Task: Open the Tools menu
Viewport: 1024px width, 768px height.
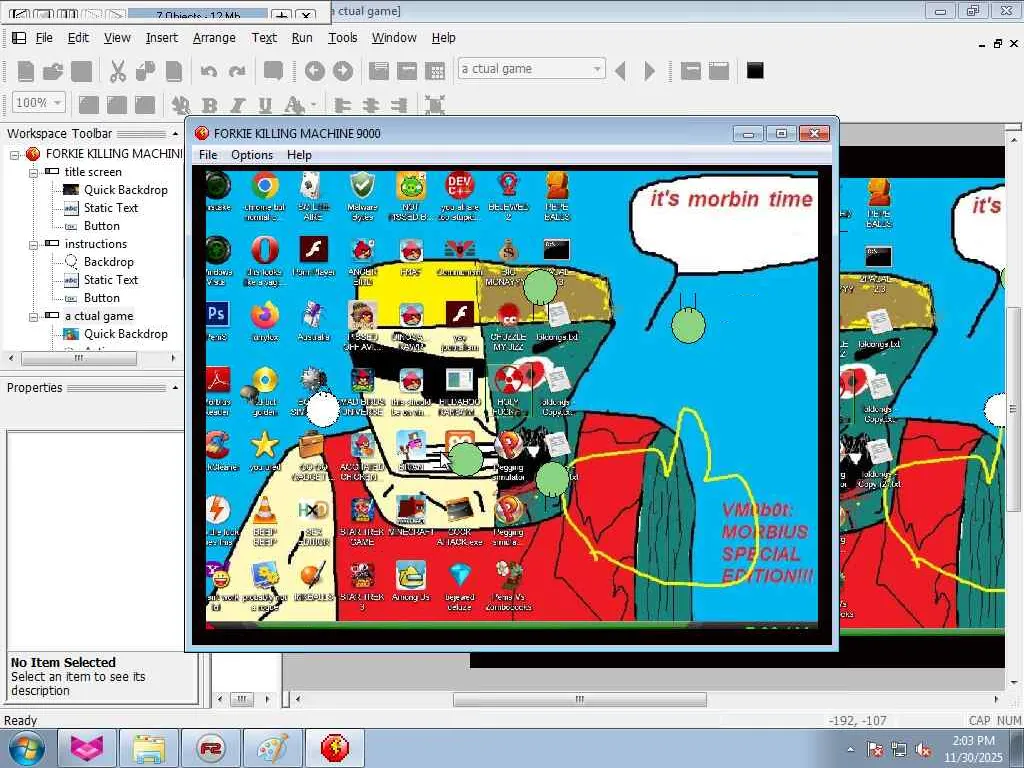Action: pyautogui.click(x=342, y=38)
